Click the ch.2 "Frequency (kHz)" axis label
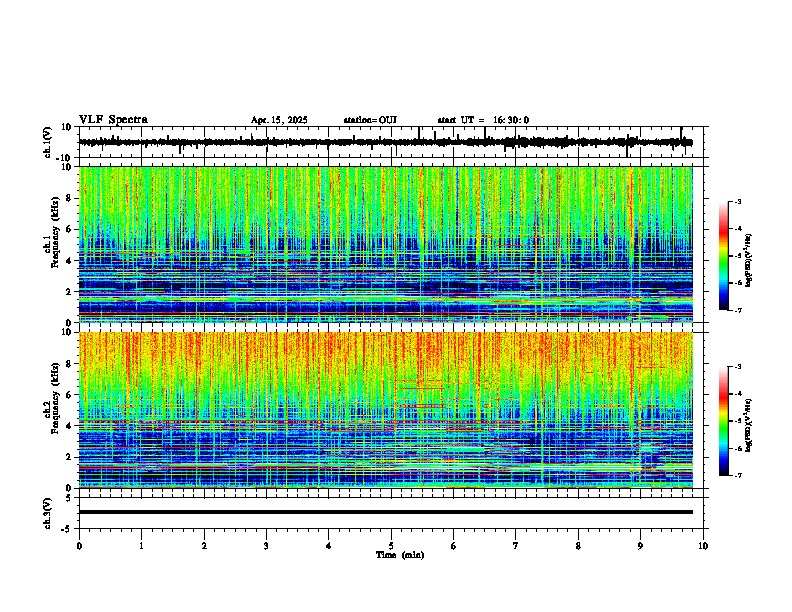This screenshot has height=612, width=792. 55,398
